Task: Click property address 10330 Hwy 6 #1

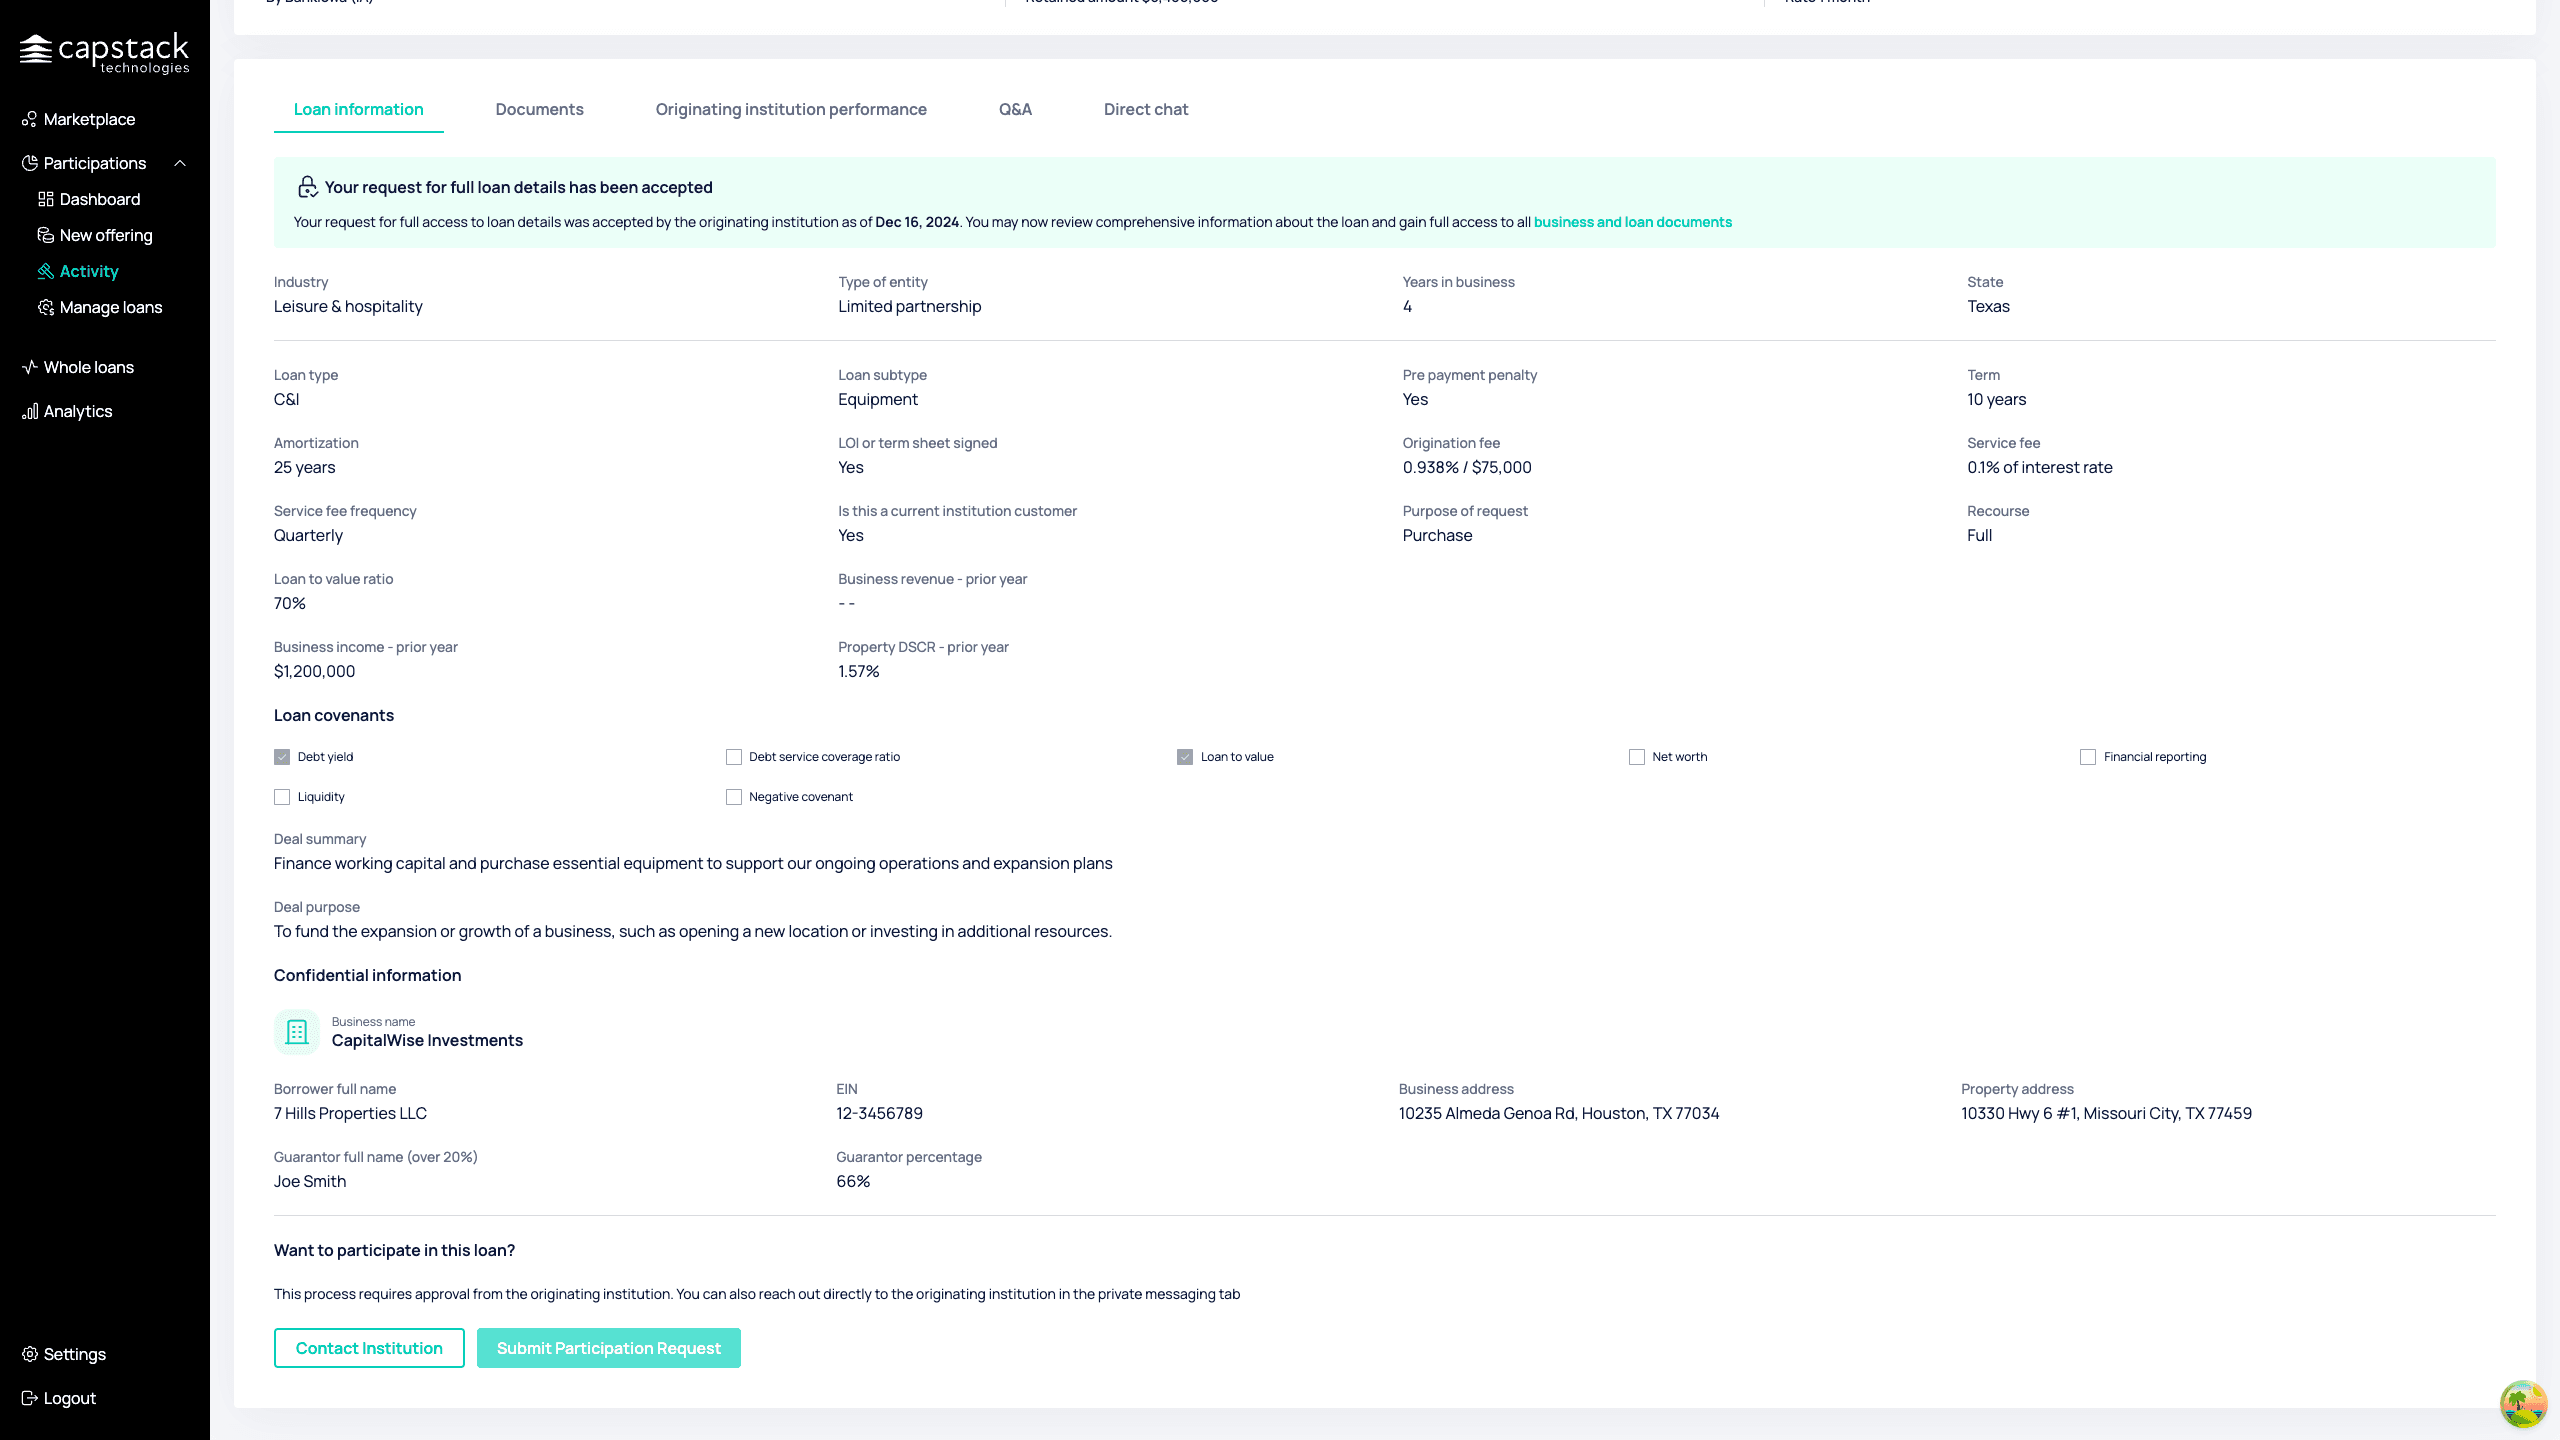Action: tap(2106, 1113)
